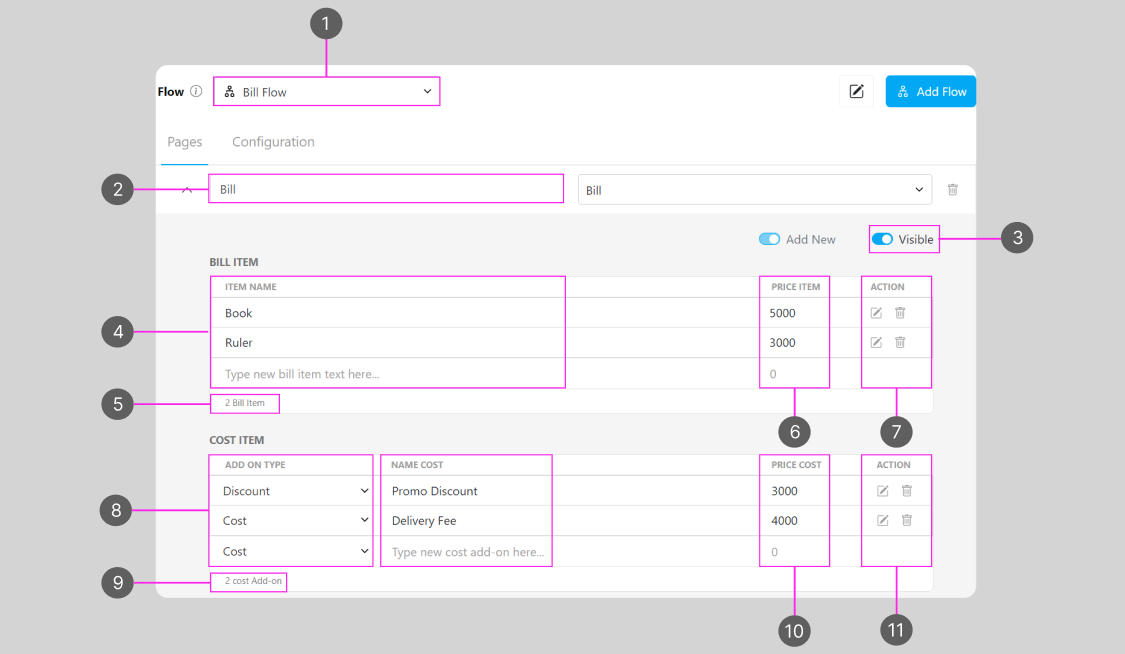Click the new cost add-on name field
This screenshot has width=1125, height=654.
(467, 552)
